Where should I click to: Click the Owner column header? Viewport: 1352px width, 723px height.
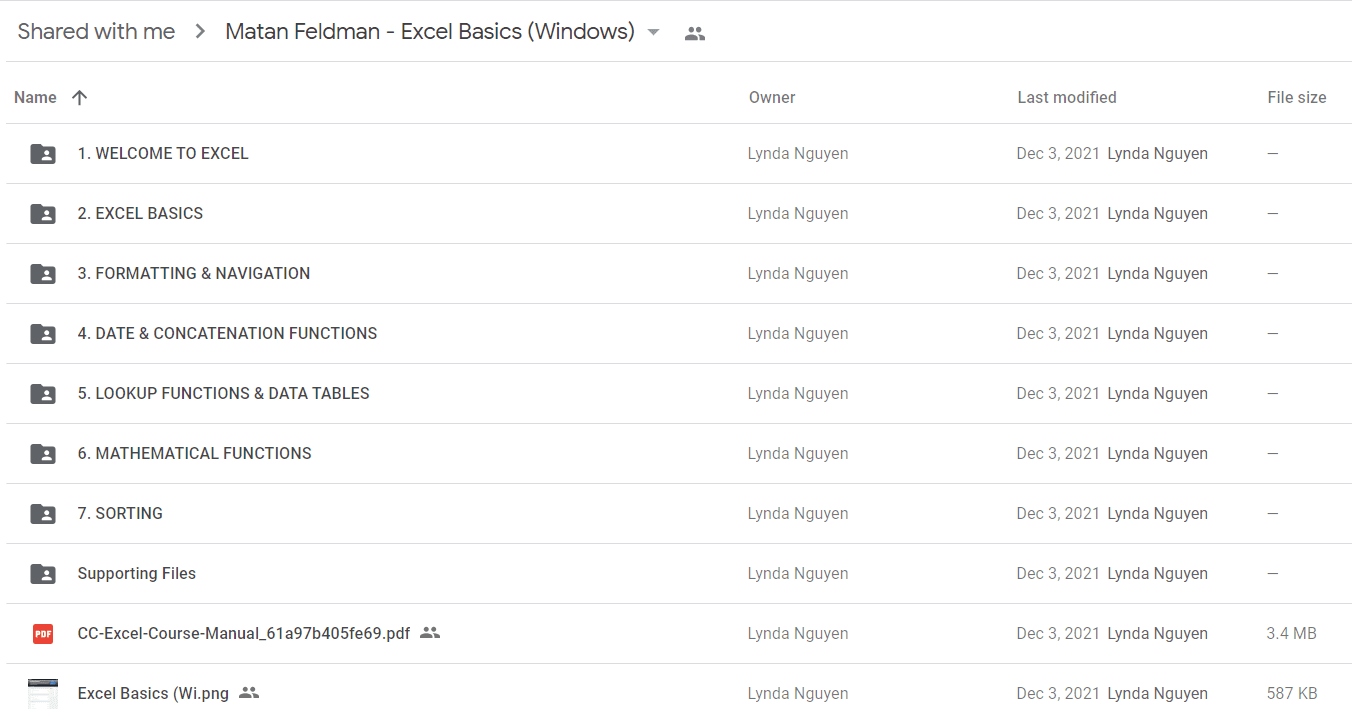click(772, 97)
